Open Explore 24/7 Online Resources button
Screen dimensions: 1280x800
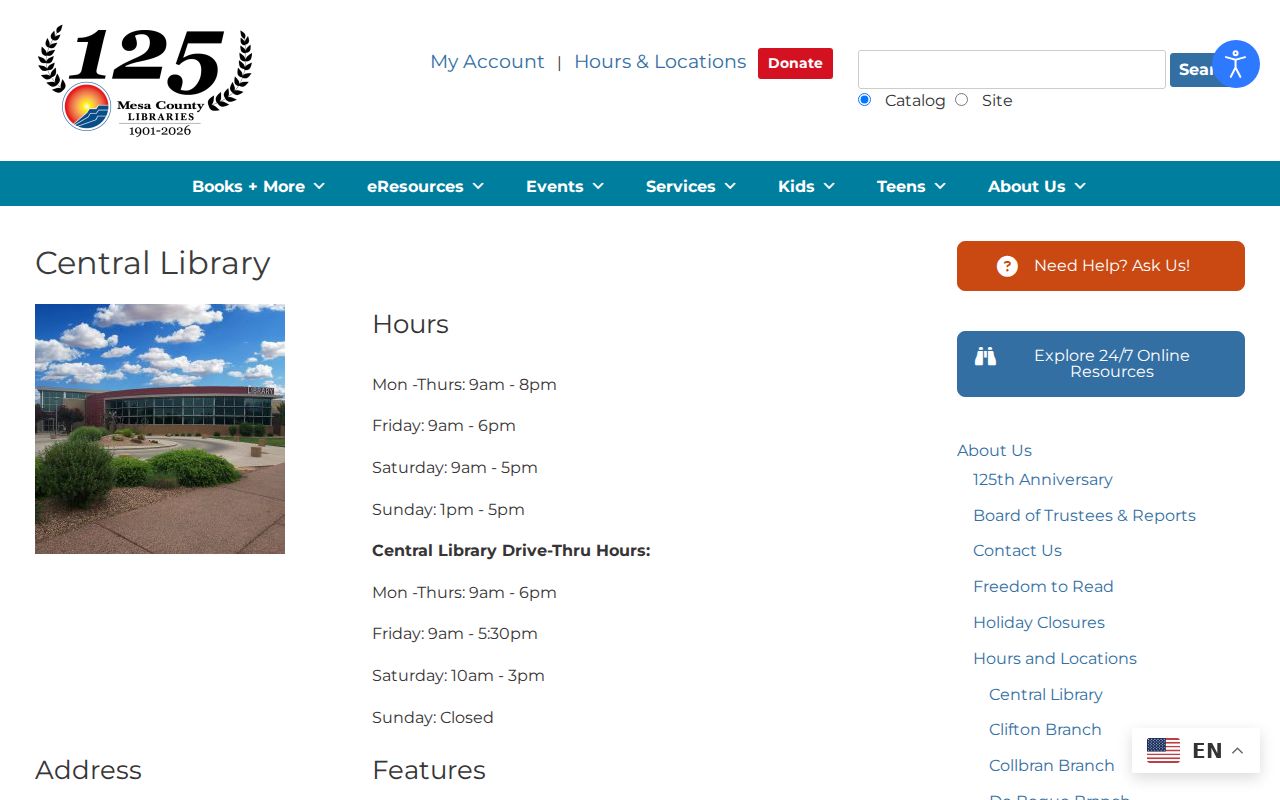pos(1101,364)
